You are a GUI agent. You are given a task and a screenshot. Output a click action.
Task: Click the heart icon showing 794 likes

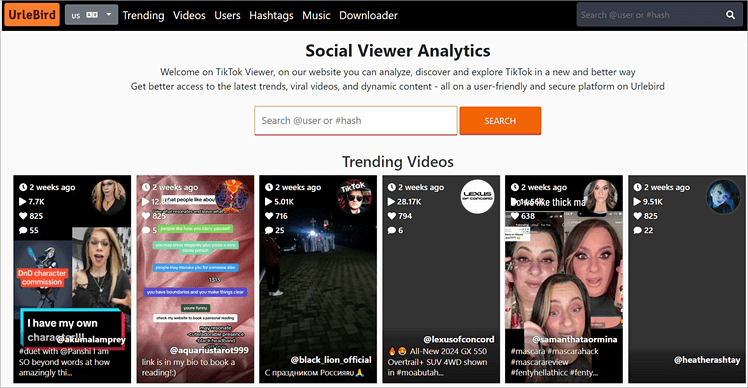392,216
